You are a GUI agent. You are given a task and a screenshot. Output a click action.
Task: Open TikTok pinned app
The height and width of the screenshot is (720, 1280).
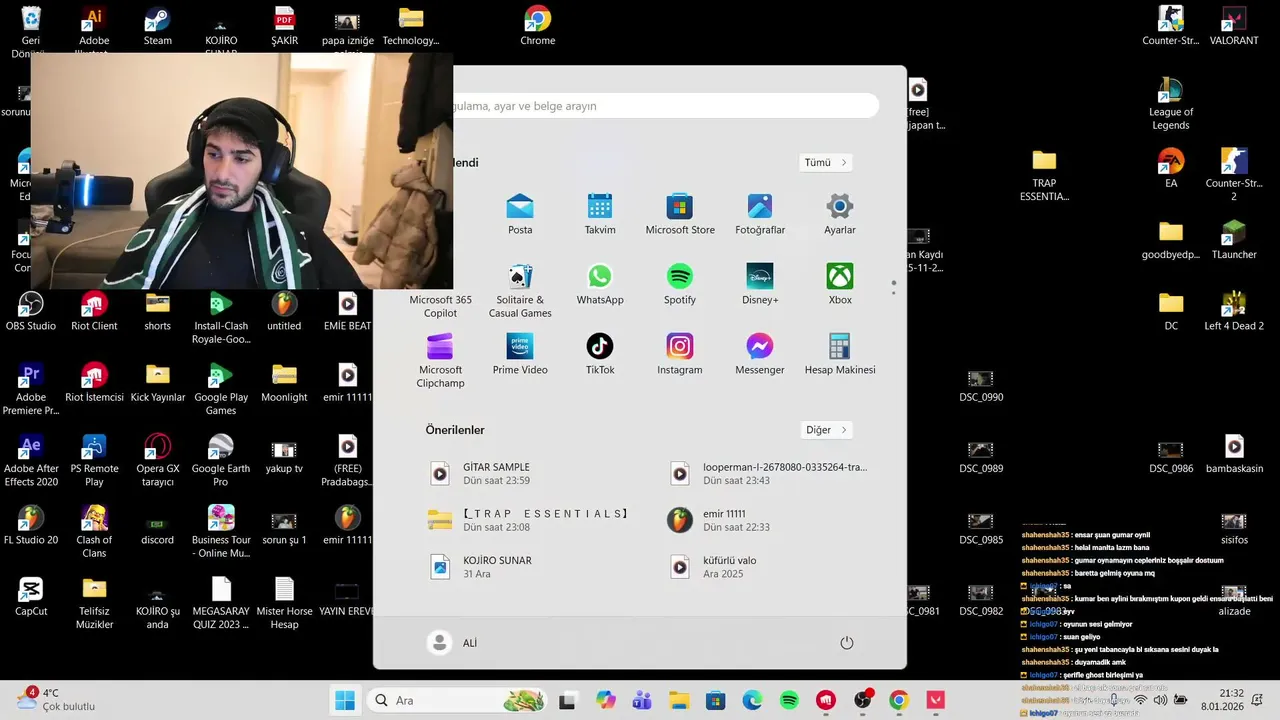[x=600, y=354]
